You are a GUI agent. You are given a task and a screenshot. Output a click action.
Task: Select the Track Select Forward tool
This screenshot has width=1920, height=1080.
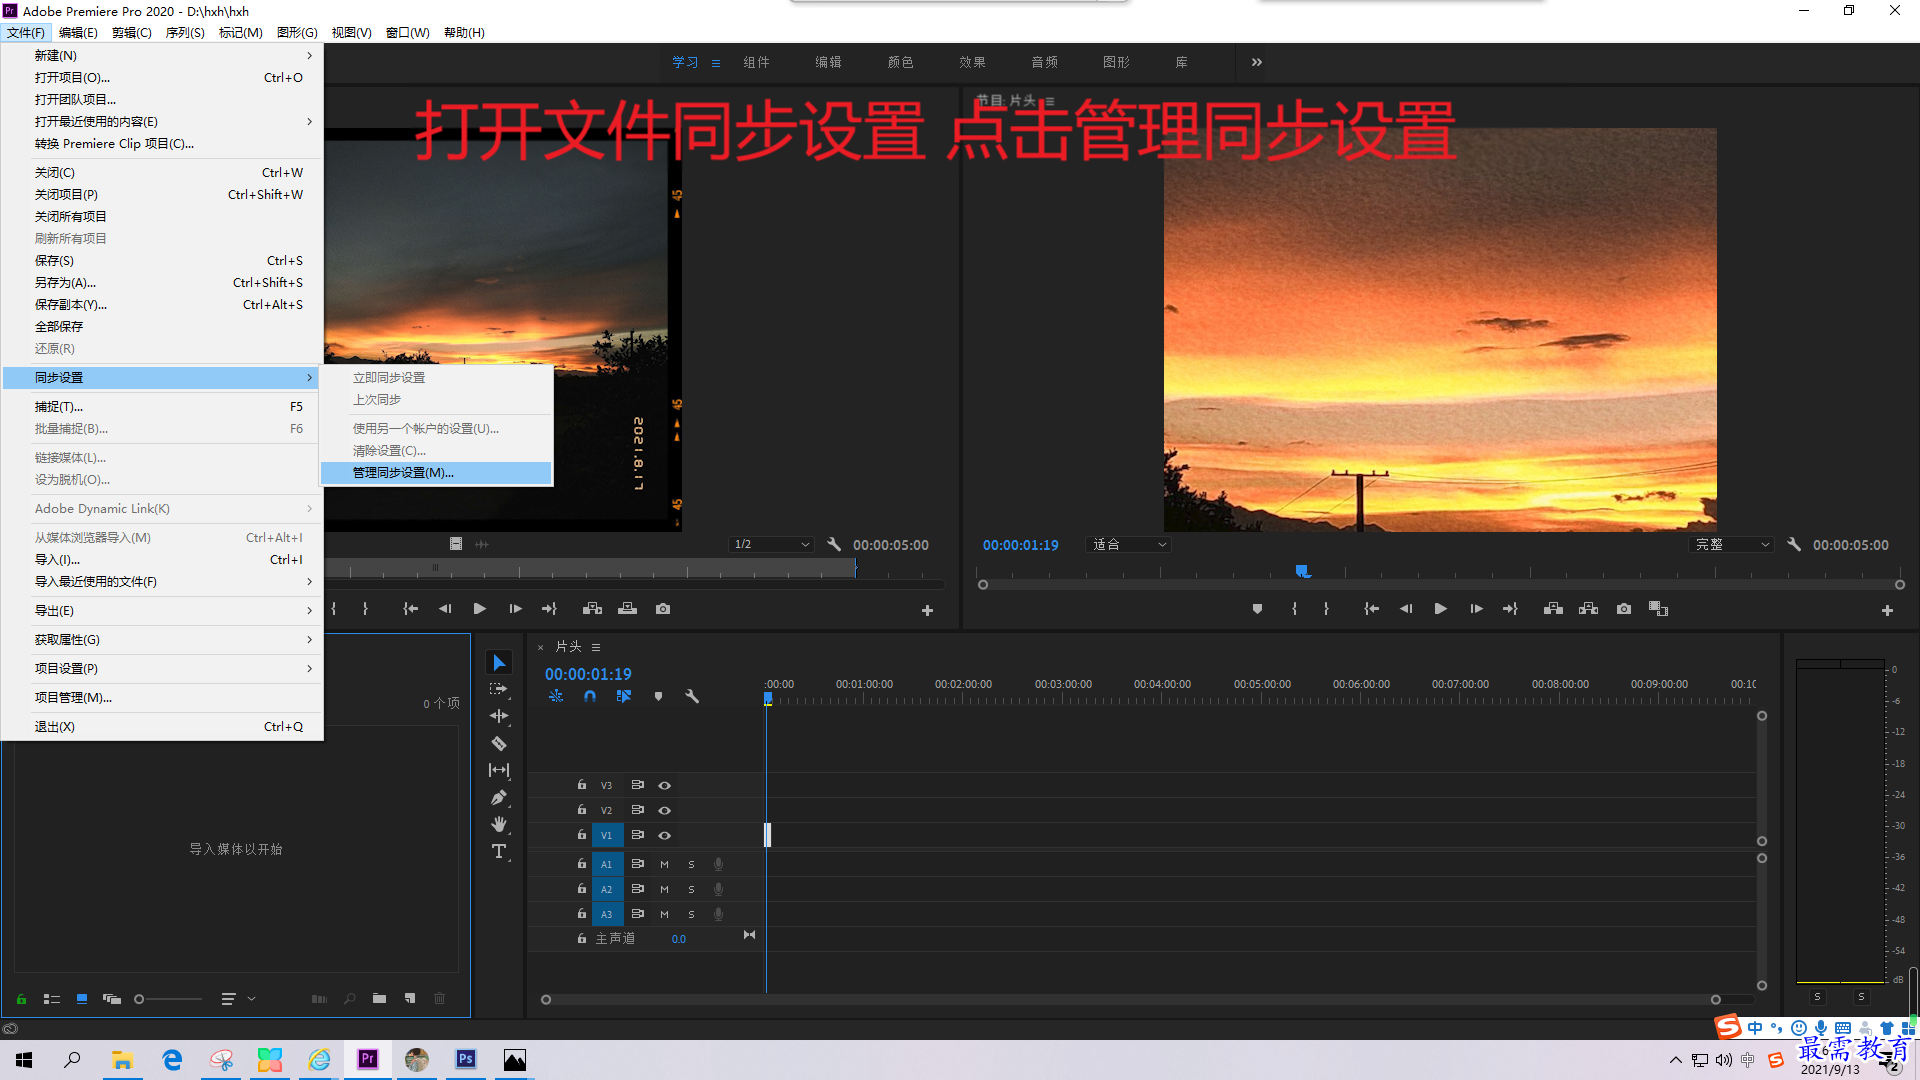499,689
